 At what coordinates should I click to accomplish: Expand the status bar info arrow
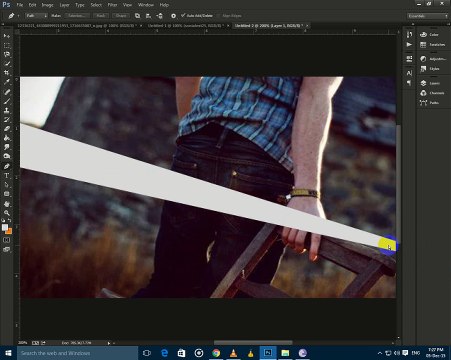pyautogui.click(x=109, y=343)
